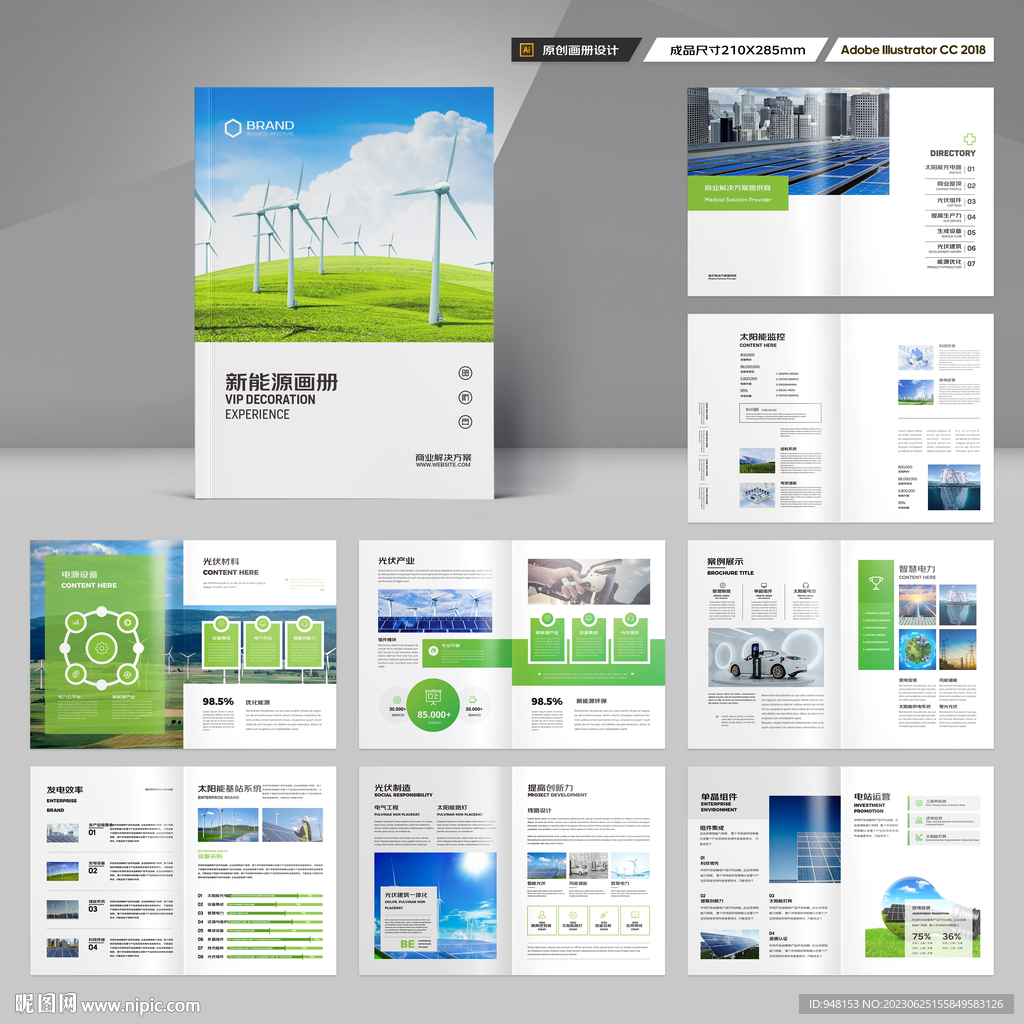The width and height of the screenshot is (1024, 1024).
Task: Select directory entry 提高生产力 04
Action: [953, 217]
